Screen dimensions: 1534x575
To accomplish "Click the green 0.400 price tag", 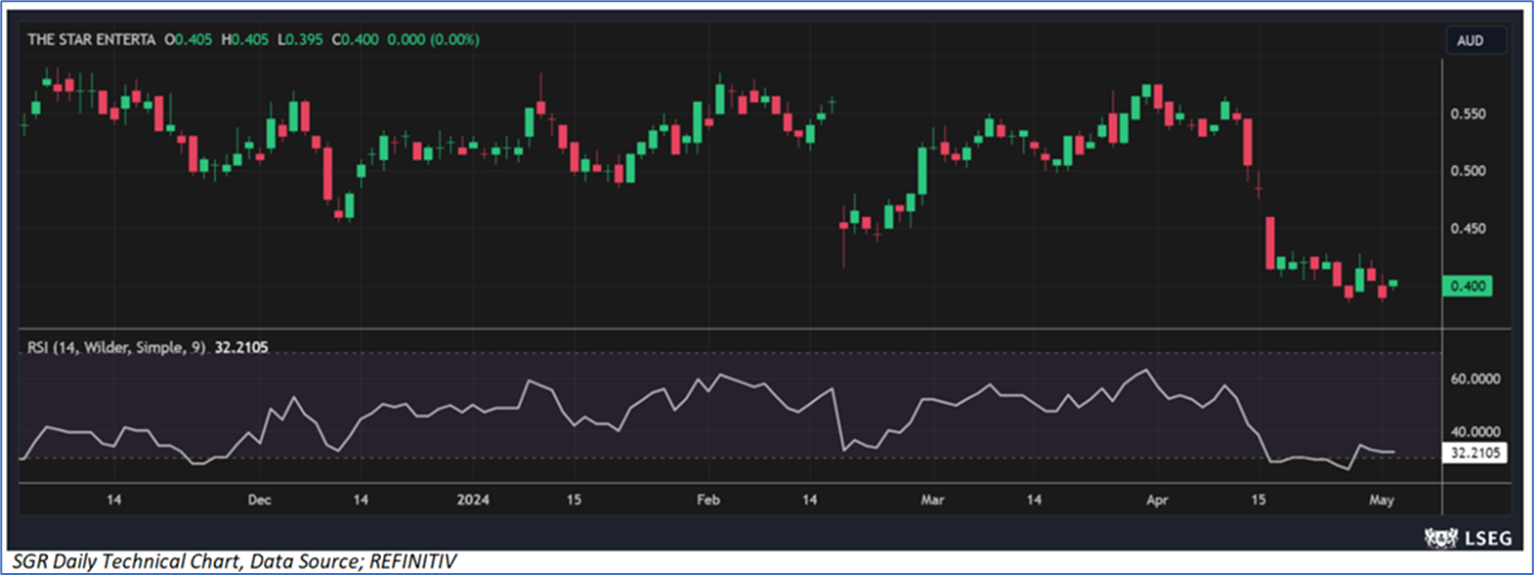I will (1469, 286).
